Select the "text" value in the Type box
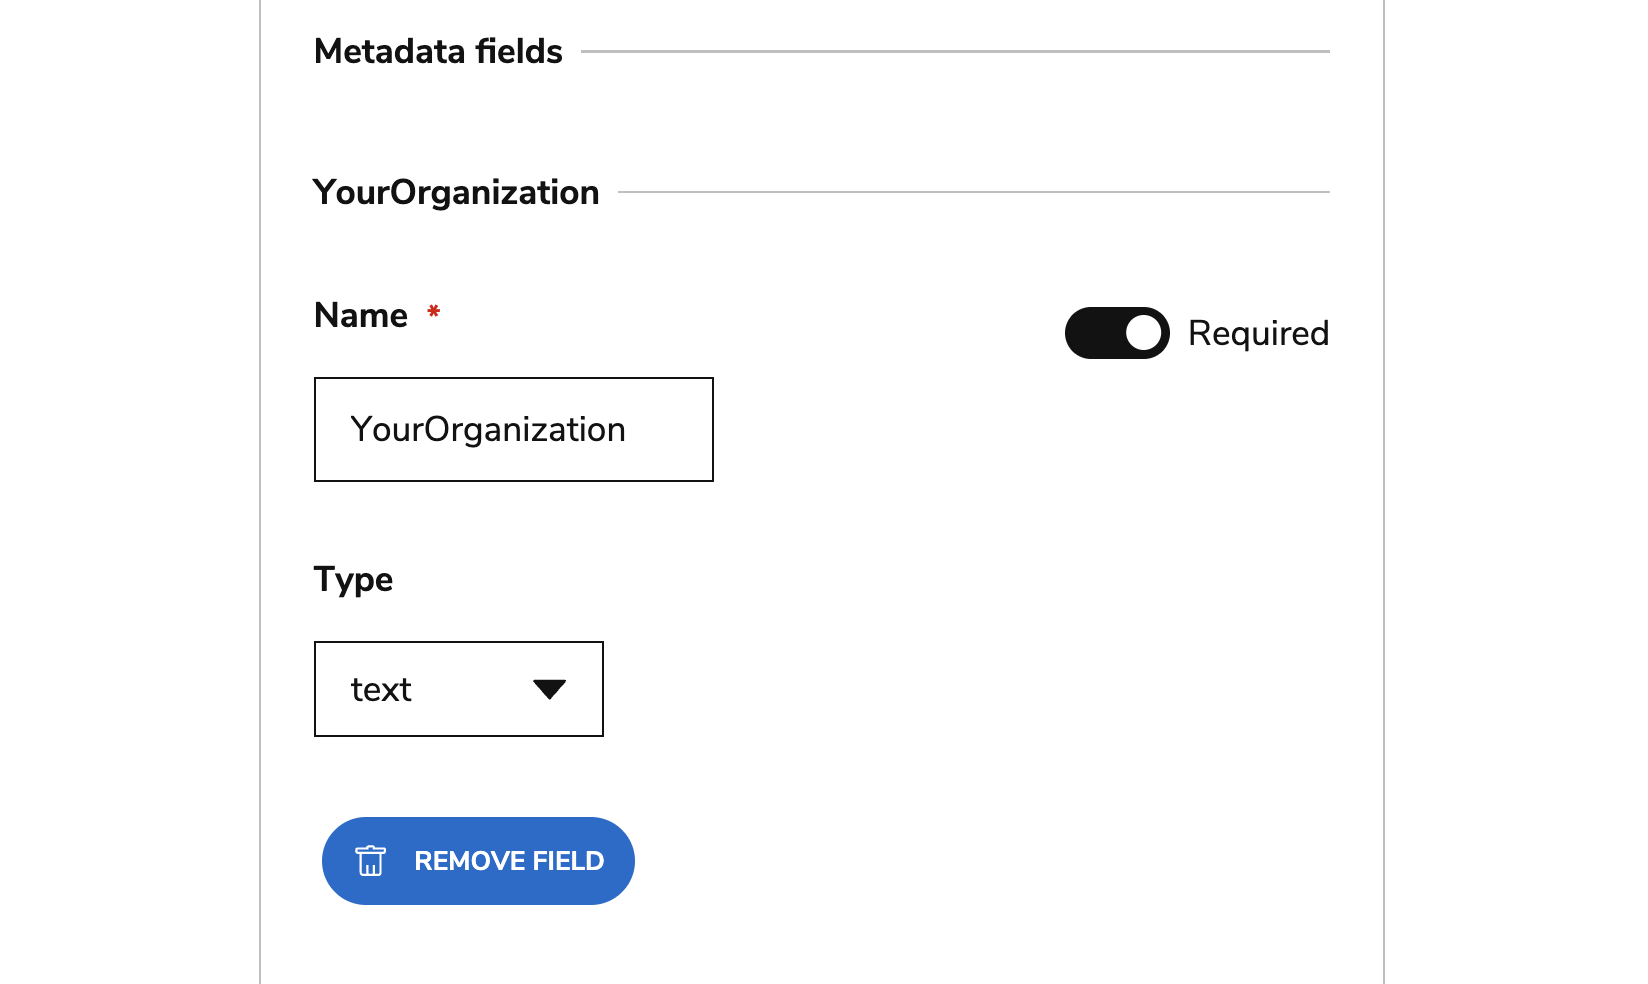Image resolution: width=1648 pixels, height=984 pixels. click(x=381, y=690)
